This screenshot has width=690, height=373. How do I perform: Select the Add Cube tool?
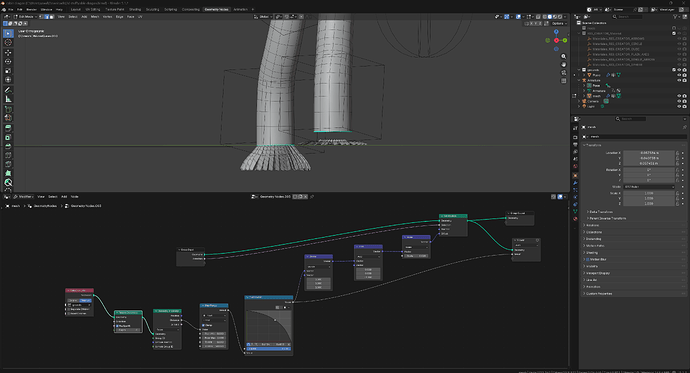(8, 109)
